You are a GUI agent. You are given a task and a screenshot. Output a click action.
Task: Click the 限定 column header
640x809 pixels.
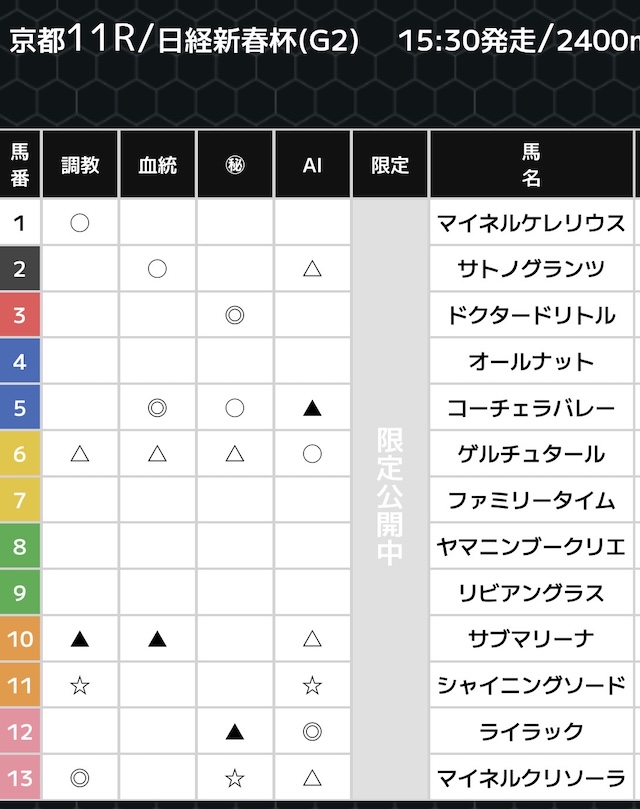coord(390,165)
